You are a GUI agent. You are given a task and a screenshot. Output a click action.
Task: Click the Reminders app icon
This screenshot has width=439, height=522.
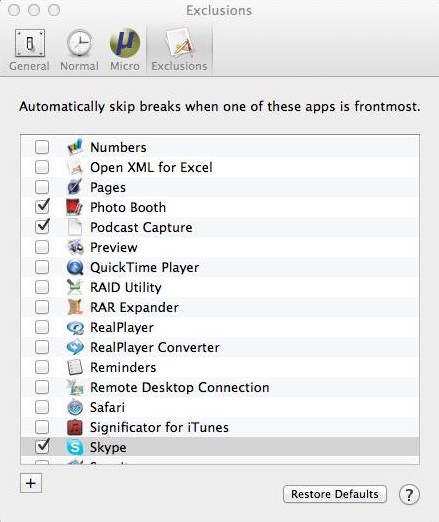(x=75, y=367)
